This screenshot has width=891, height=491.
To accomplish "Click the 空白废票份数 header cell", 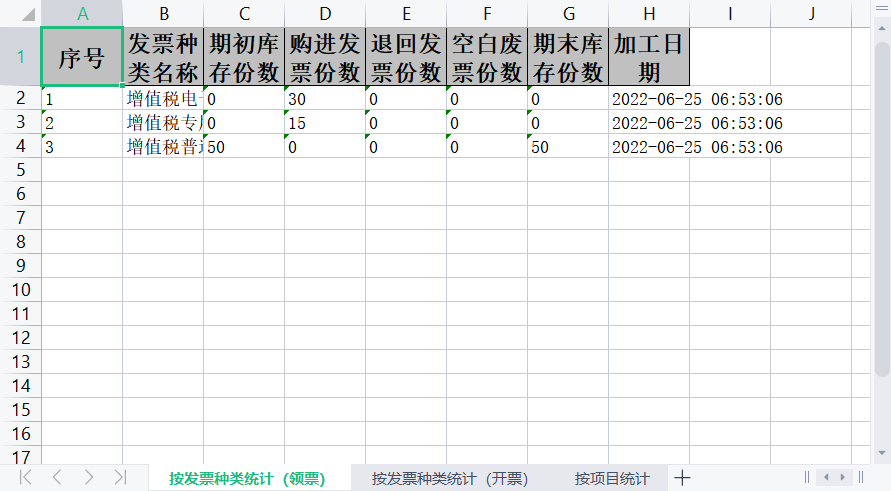I will point(487,57).
